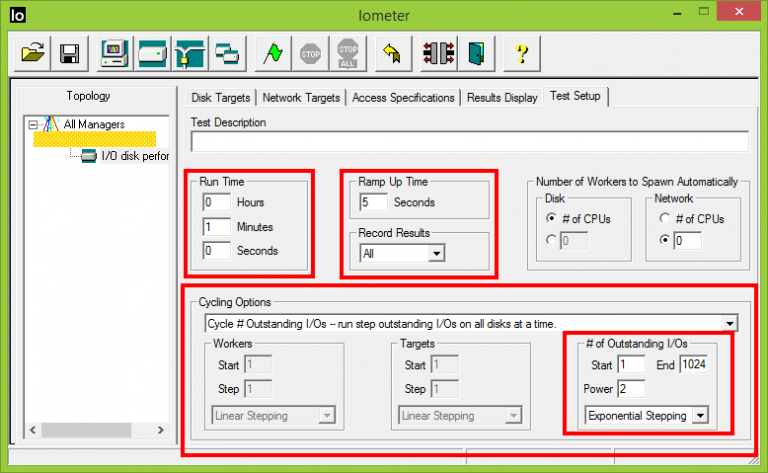The height and width of the screenshot is (473, 768).
Task: Click the Save configuration floppy disk icon
Action: pyautogui.click(x=69, y=53)
